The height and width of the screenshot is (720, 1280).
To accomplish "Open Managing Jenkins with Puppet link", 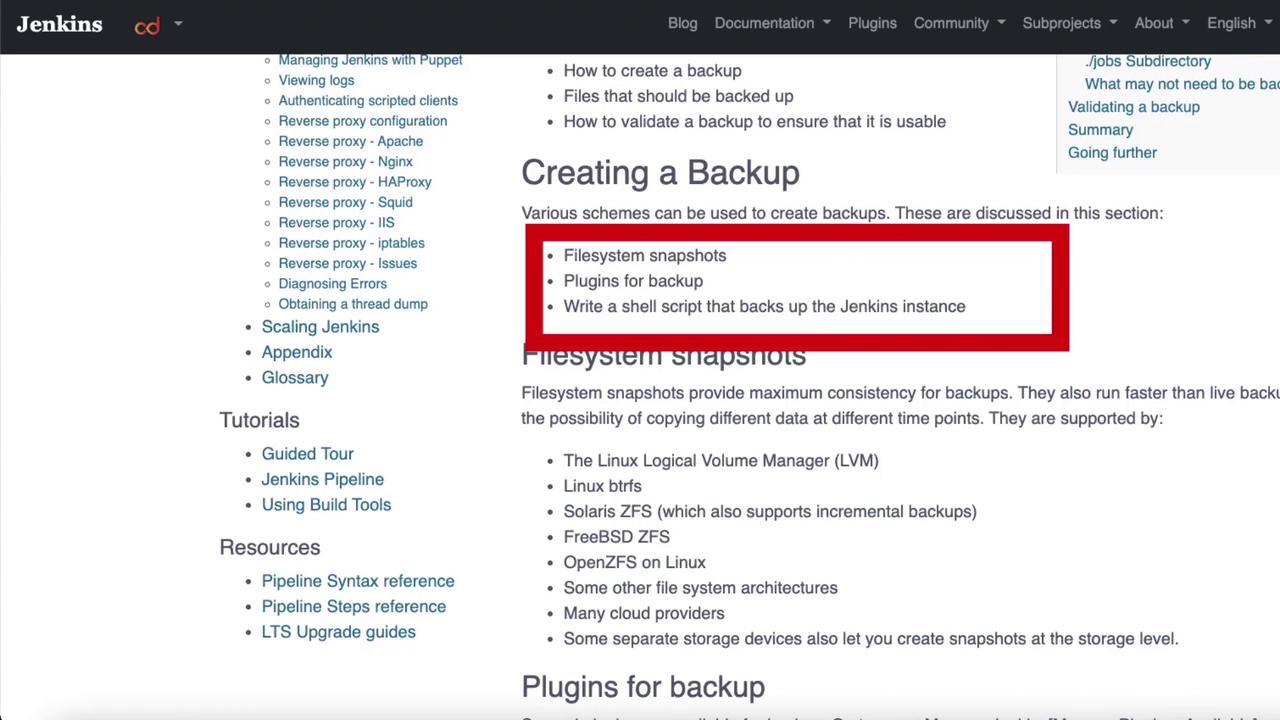I will point(370,60).
